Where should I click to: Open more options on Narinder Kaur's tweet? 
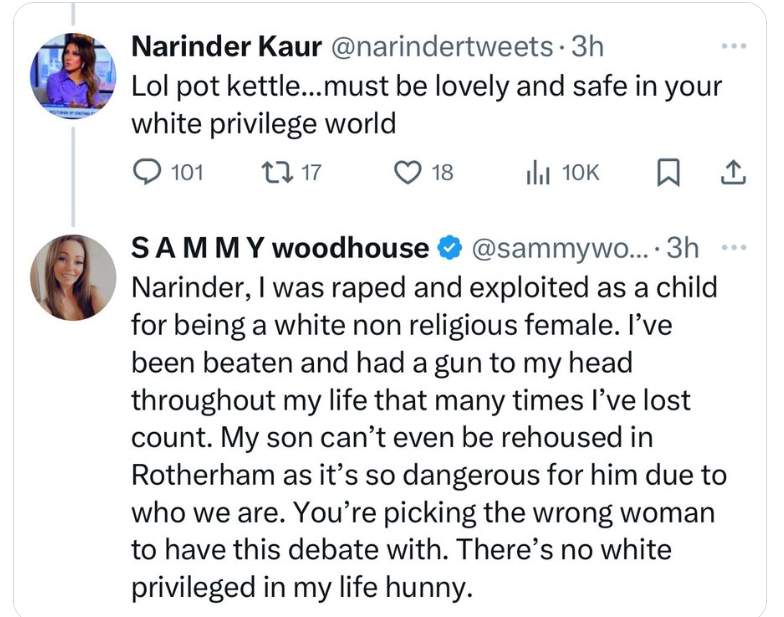pyautogui.click(x=733, y=46)
